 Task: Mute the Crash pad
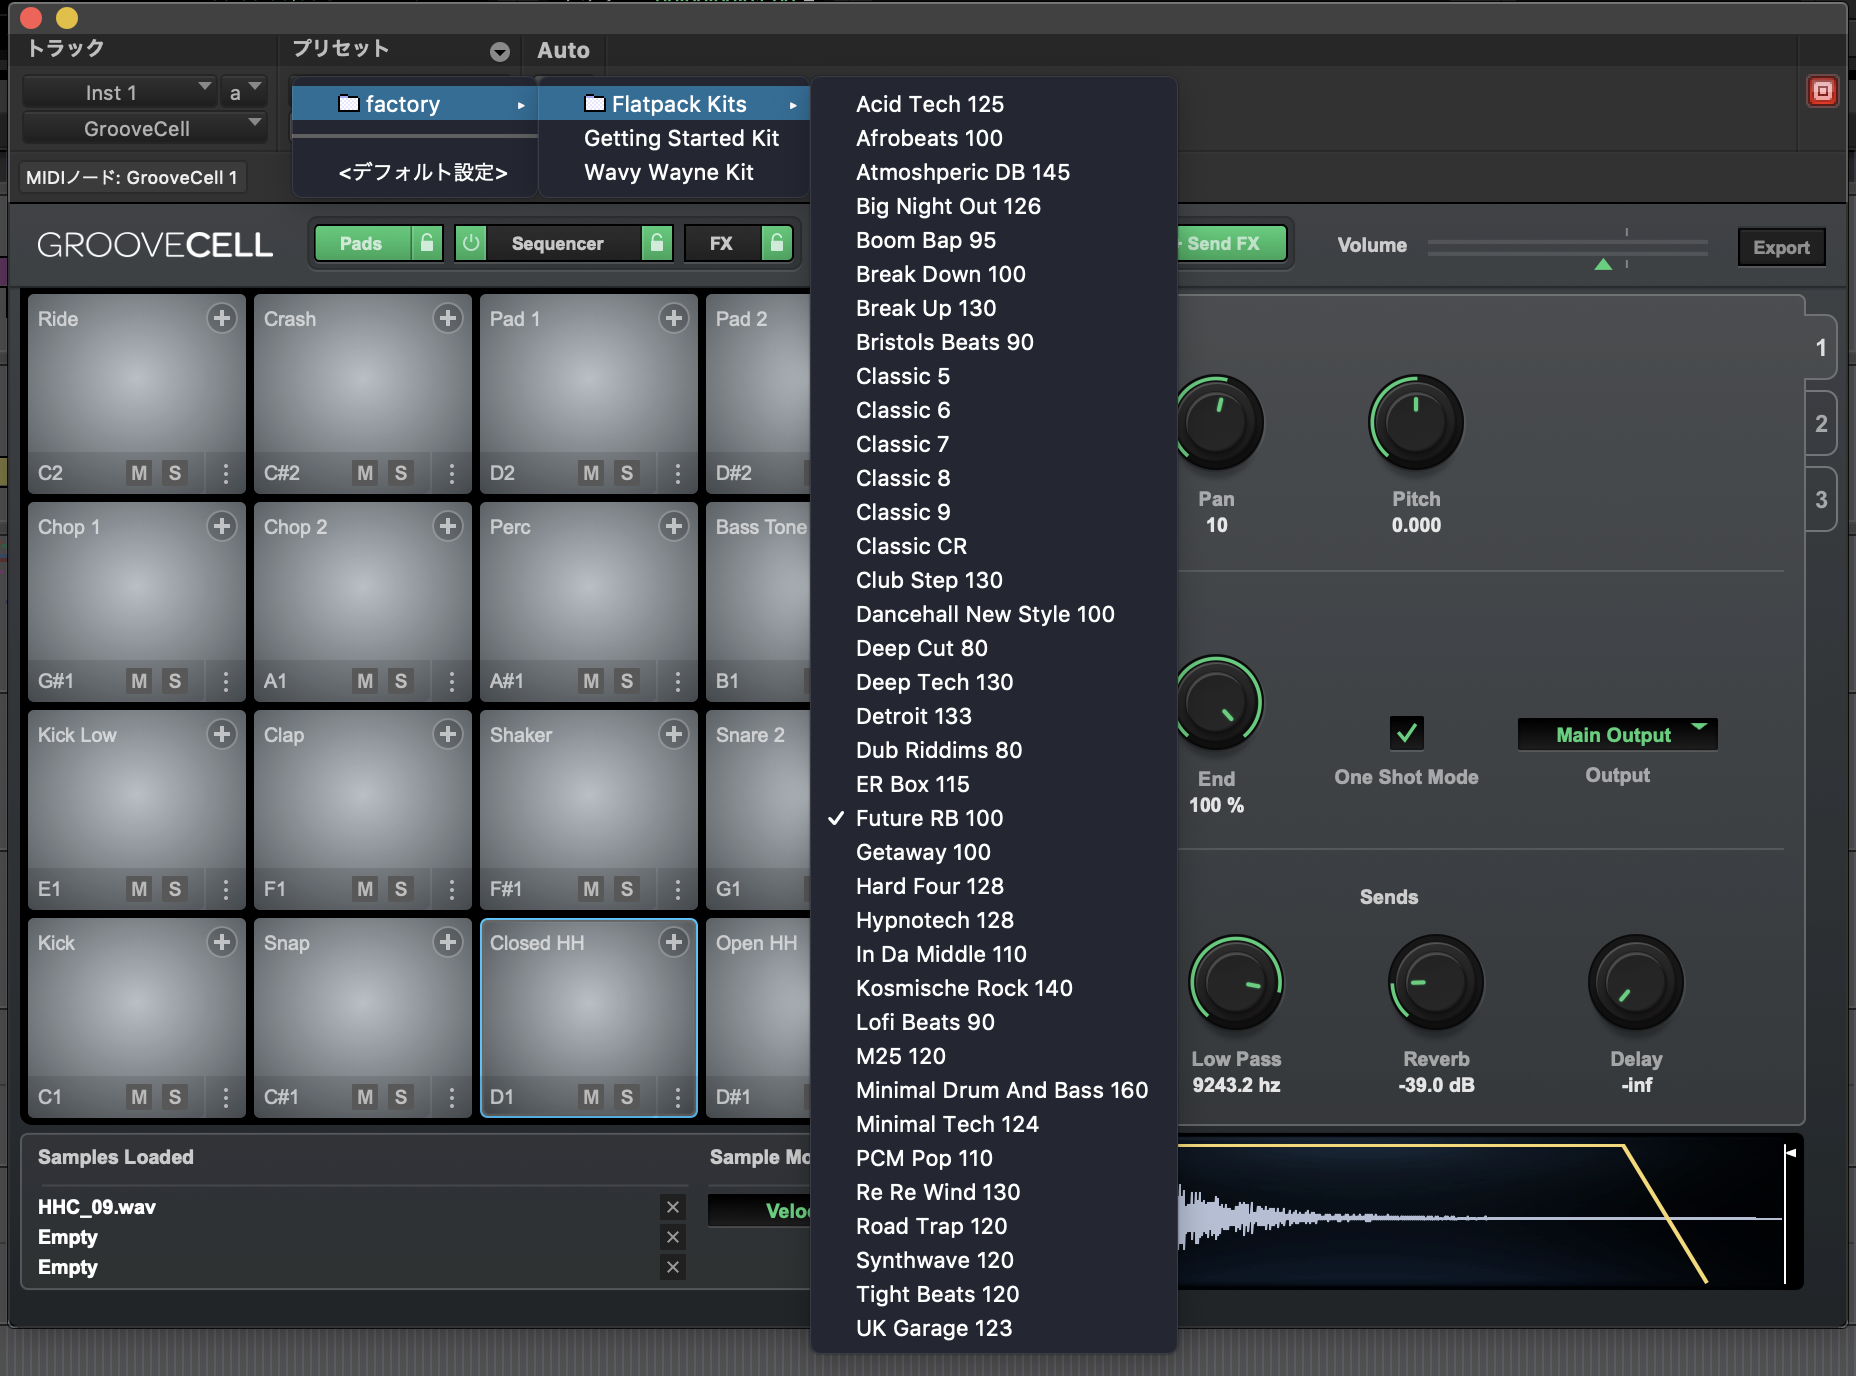coord(365,473)
